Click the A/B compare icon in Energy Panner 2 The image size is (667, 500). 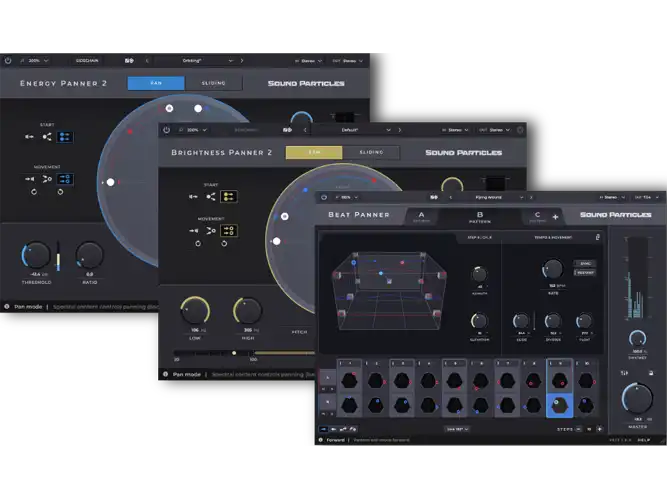click(129, 61)
